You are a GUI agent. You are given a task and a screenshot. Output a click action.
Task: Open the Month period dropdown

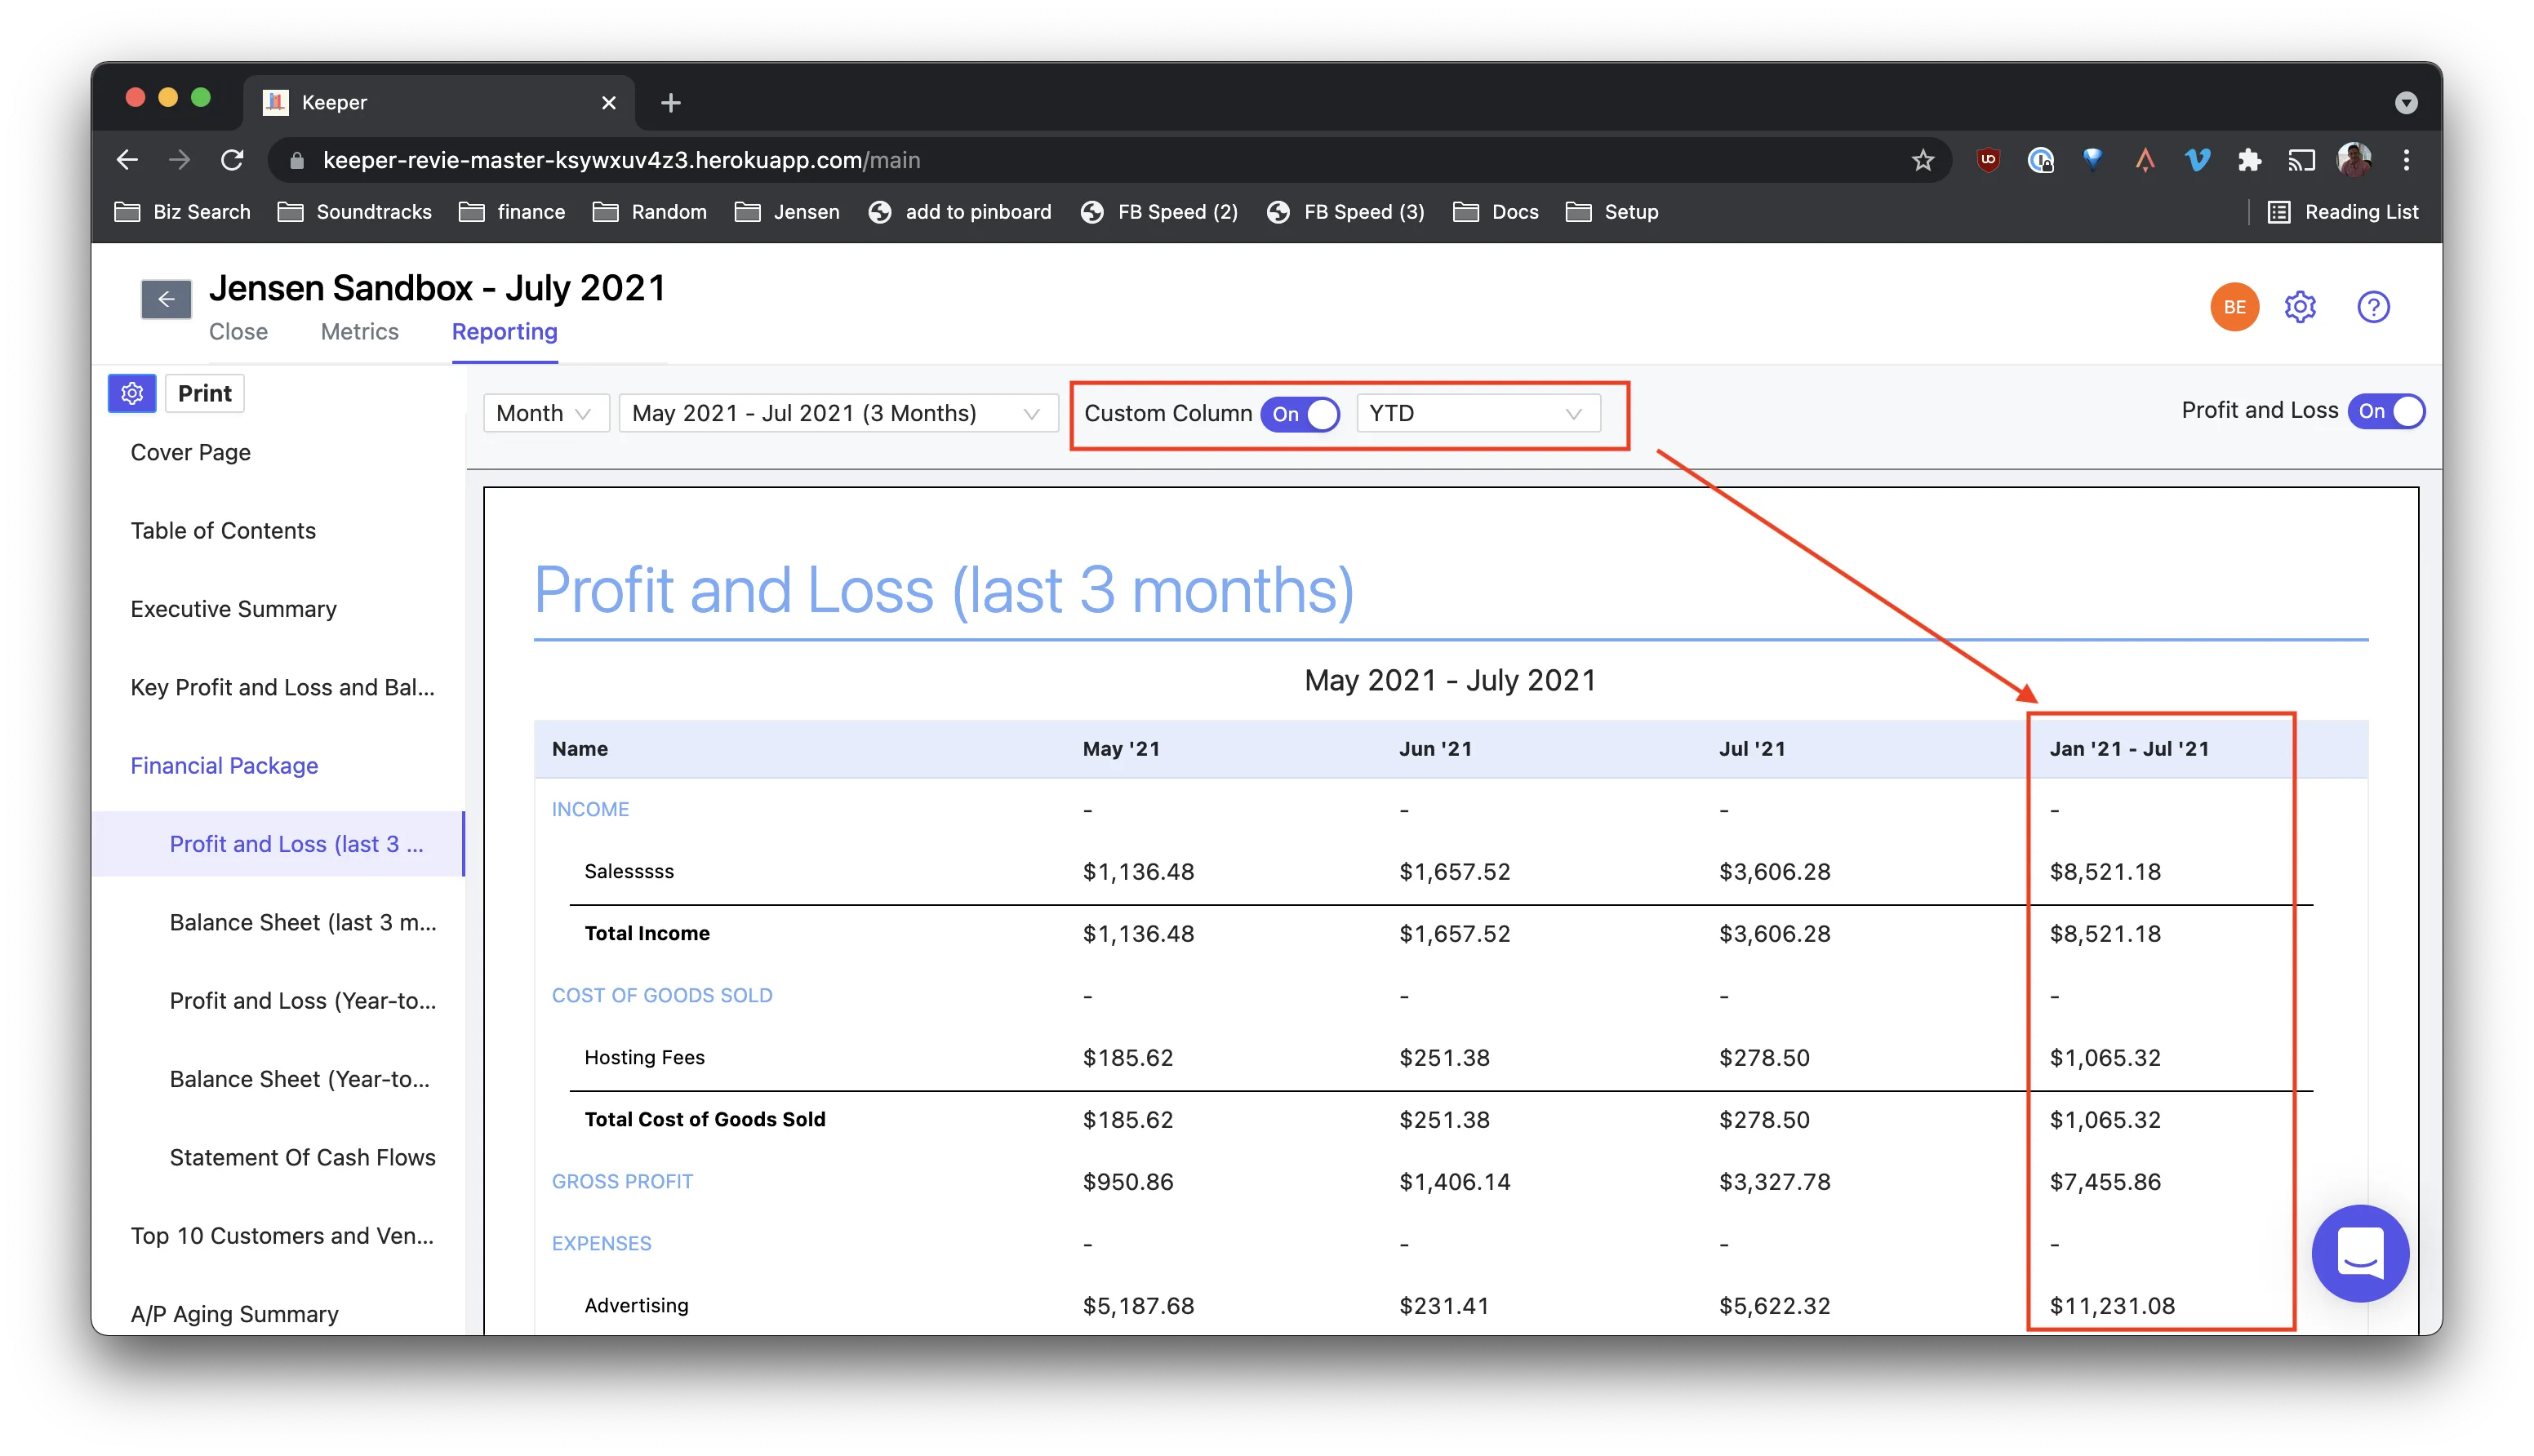coord(545,413)
